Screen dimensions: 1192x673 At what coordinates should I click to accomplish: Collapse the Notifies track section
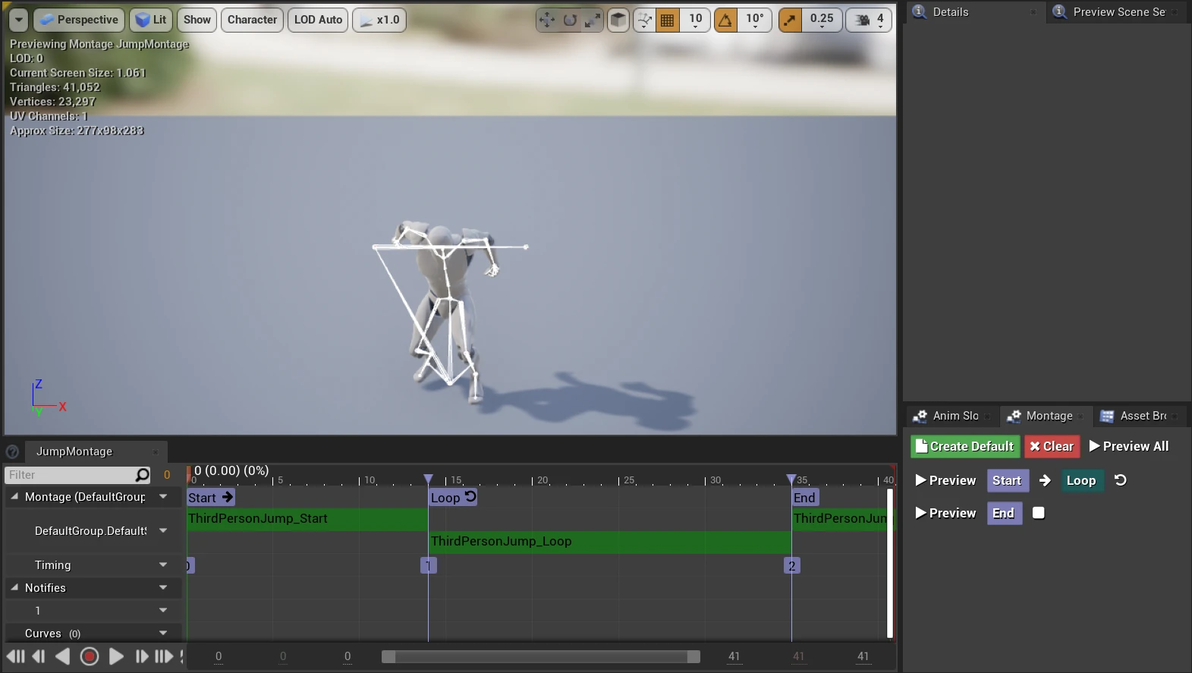pyautogui.click(x=14, y=588)
